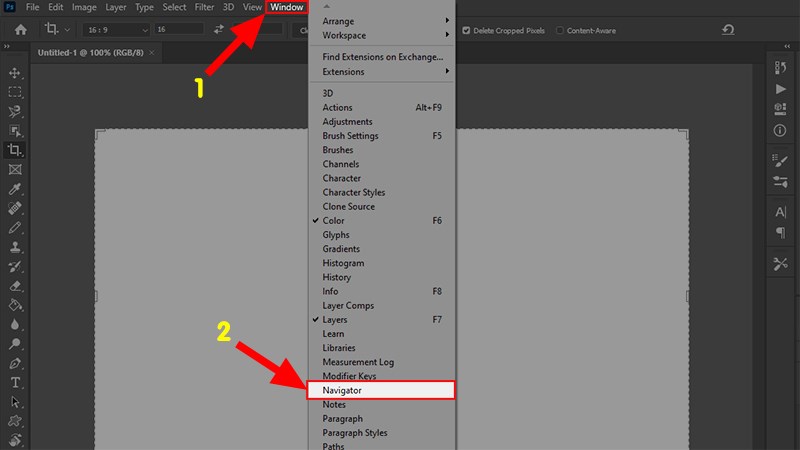Open the Type menu
Image resolution: width=800 pixels, height=450 pixels.
pos(144,7)
